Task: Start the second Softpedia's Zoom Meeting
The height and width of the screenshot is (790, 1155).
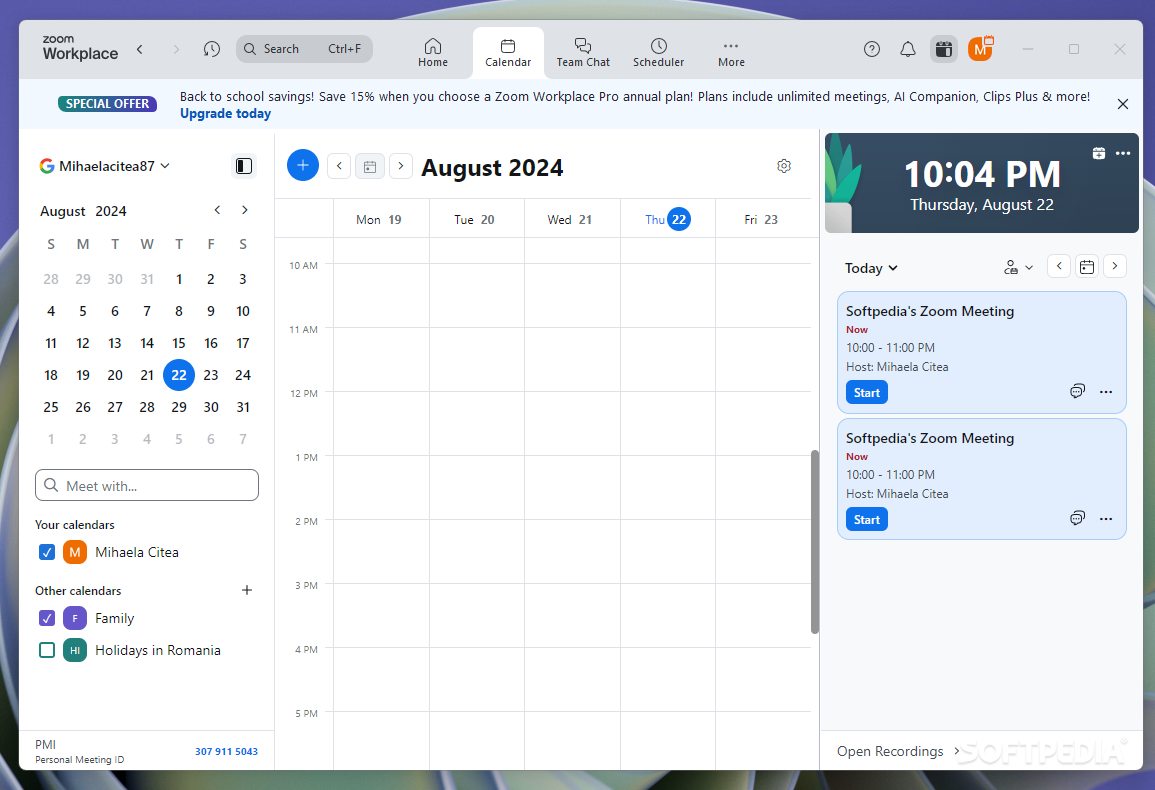Action: tap(866, 520)
